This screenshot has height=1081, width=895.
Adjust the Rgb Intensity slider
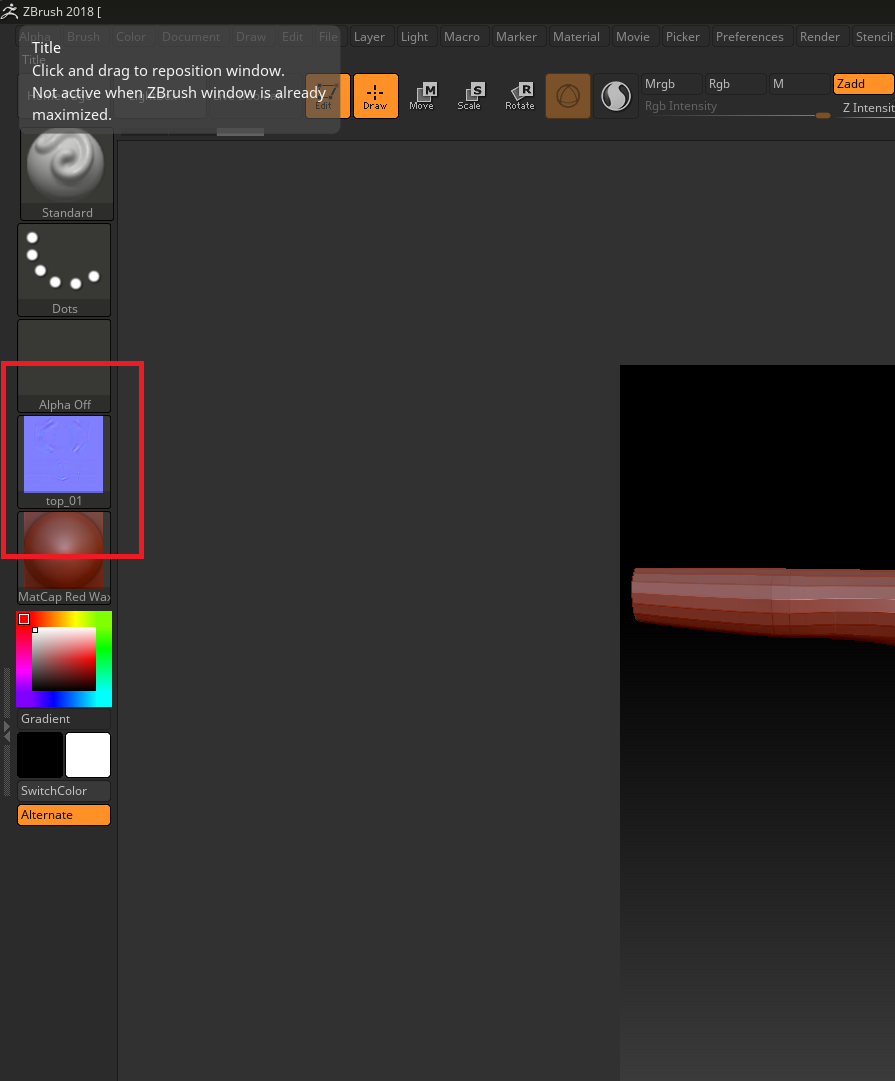pos(736,107)
